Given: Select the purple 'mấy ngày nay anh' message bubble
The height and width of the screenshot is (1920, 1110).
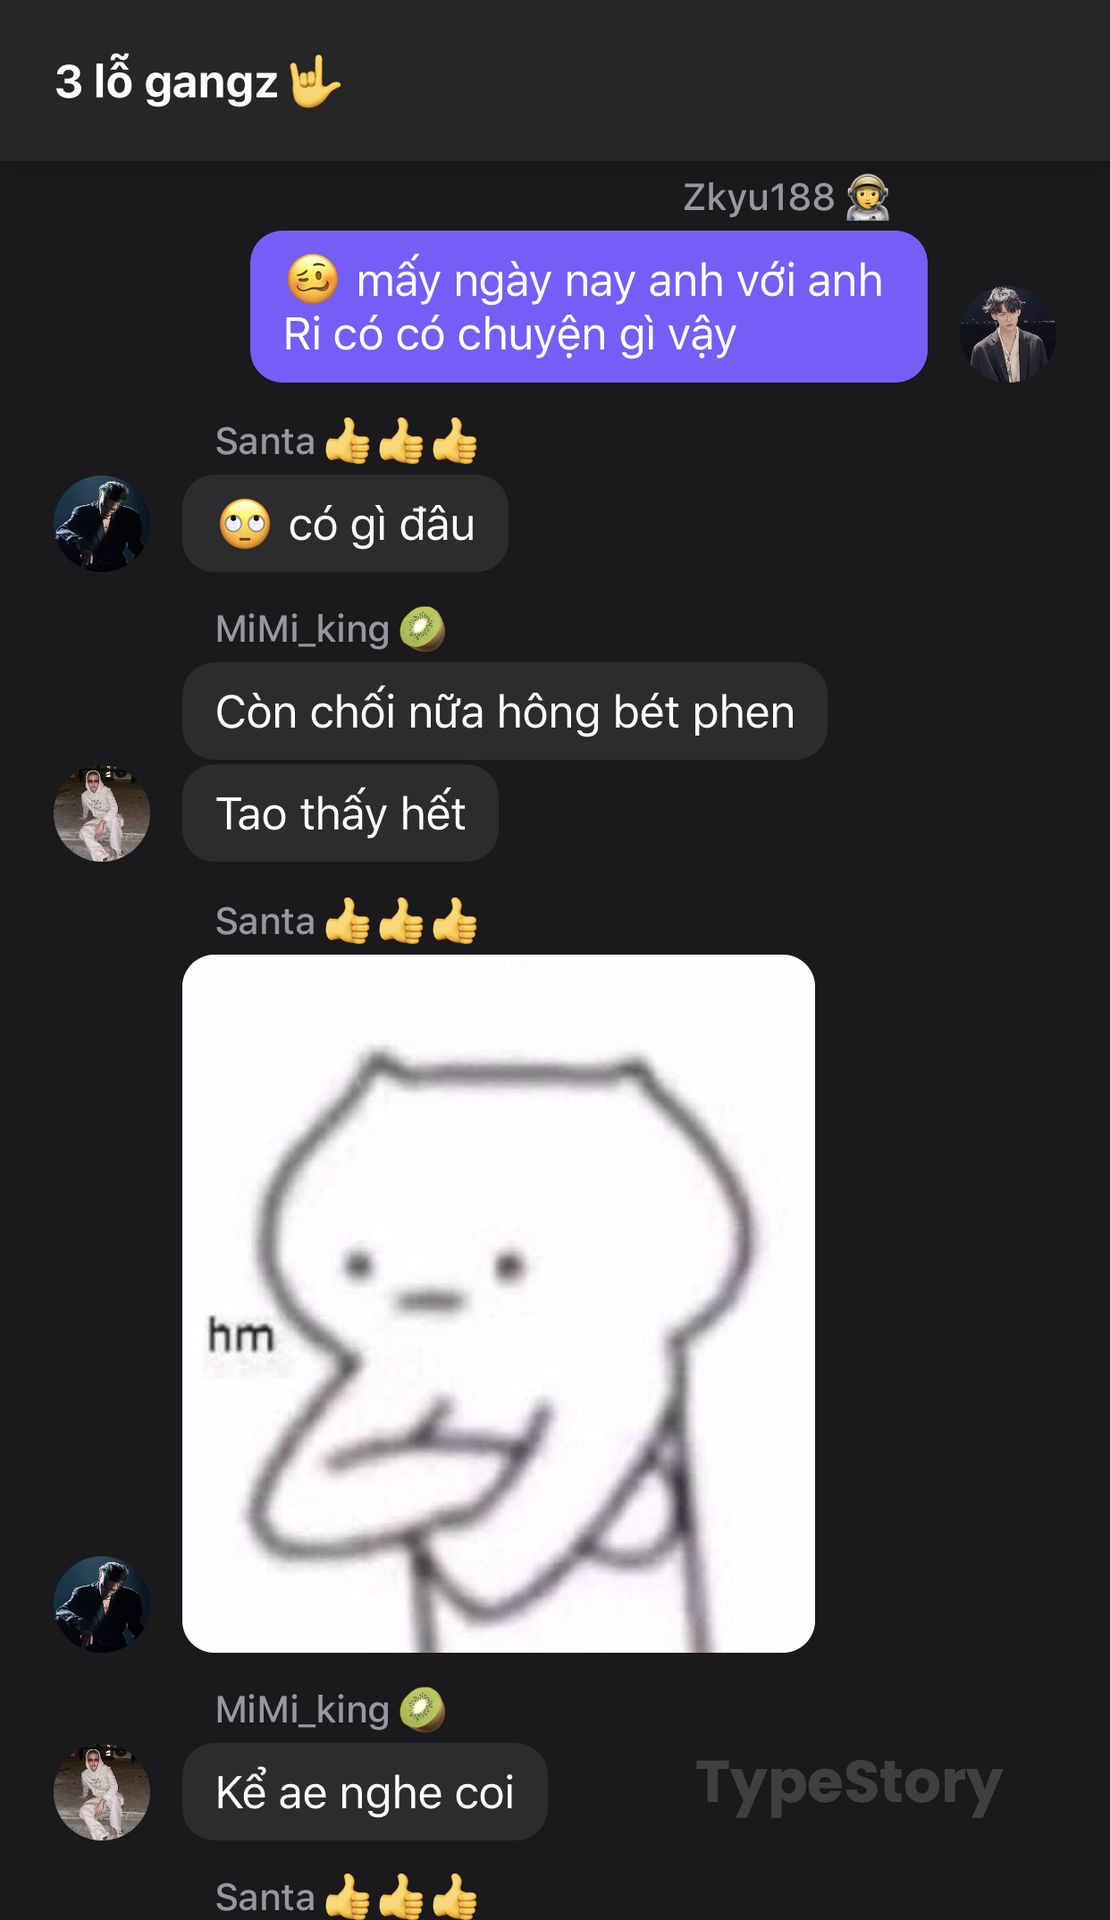Looking at the screenshot, I should click(588, 307).
